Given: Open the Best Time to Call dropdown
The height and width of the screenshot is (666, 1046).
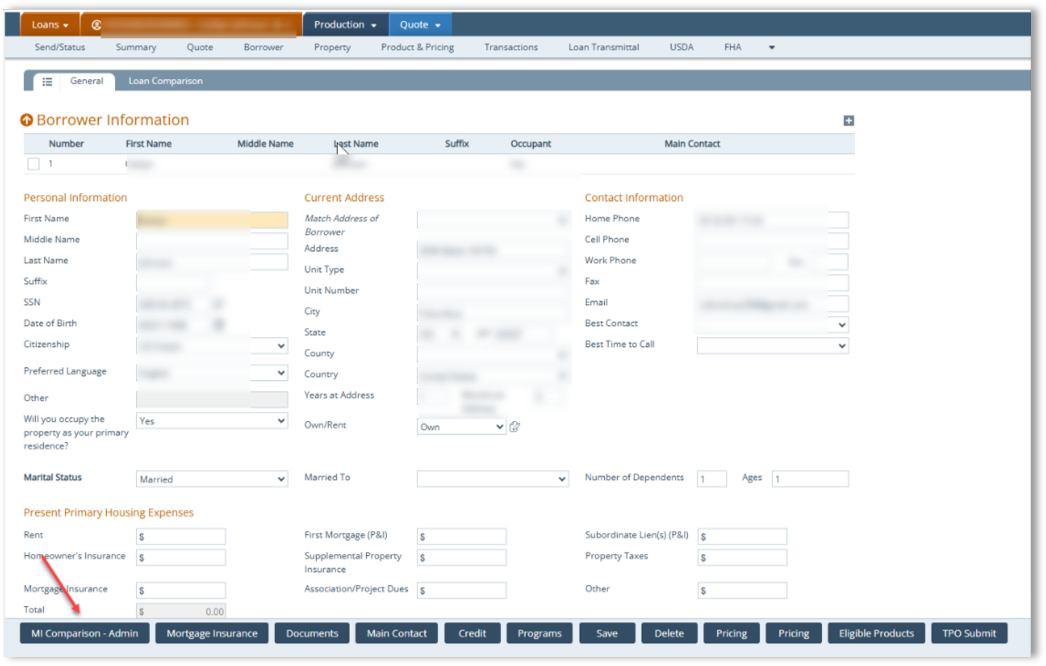Looking at the screenshot, I should (772, 346).
